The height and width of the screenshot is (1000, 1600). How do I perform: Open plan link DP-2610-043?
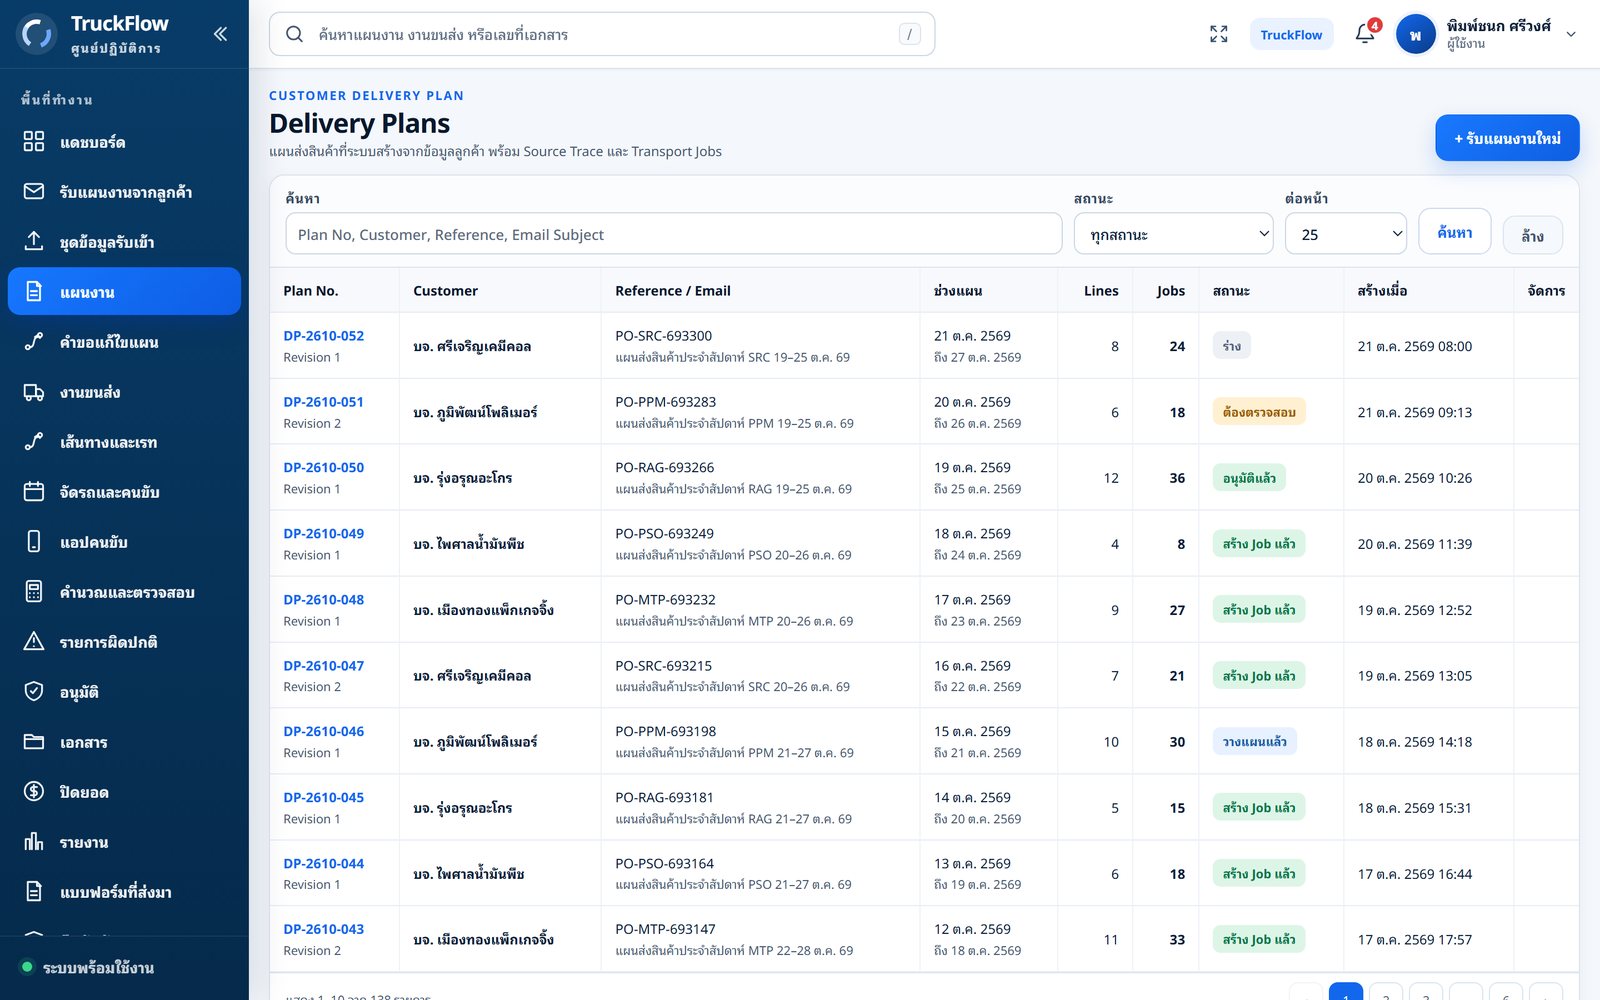(x=323, y=929)
